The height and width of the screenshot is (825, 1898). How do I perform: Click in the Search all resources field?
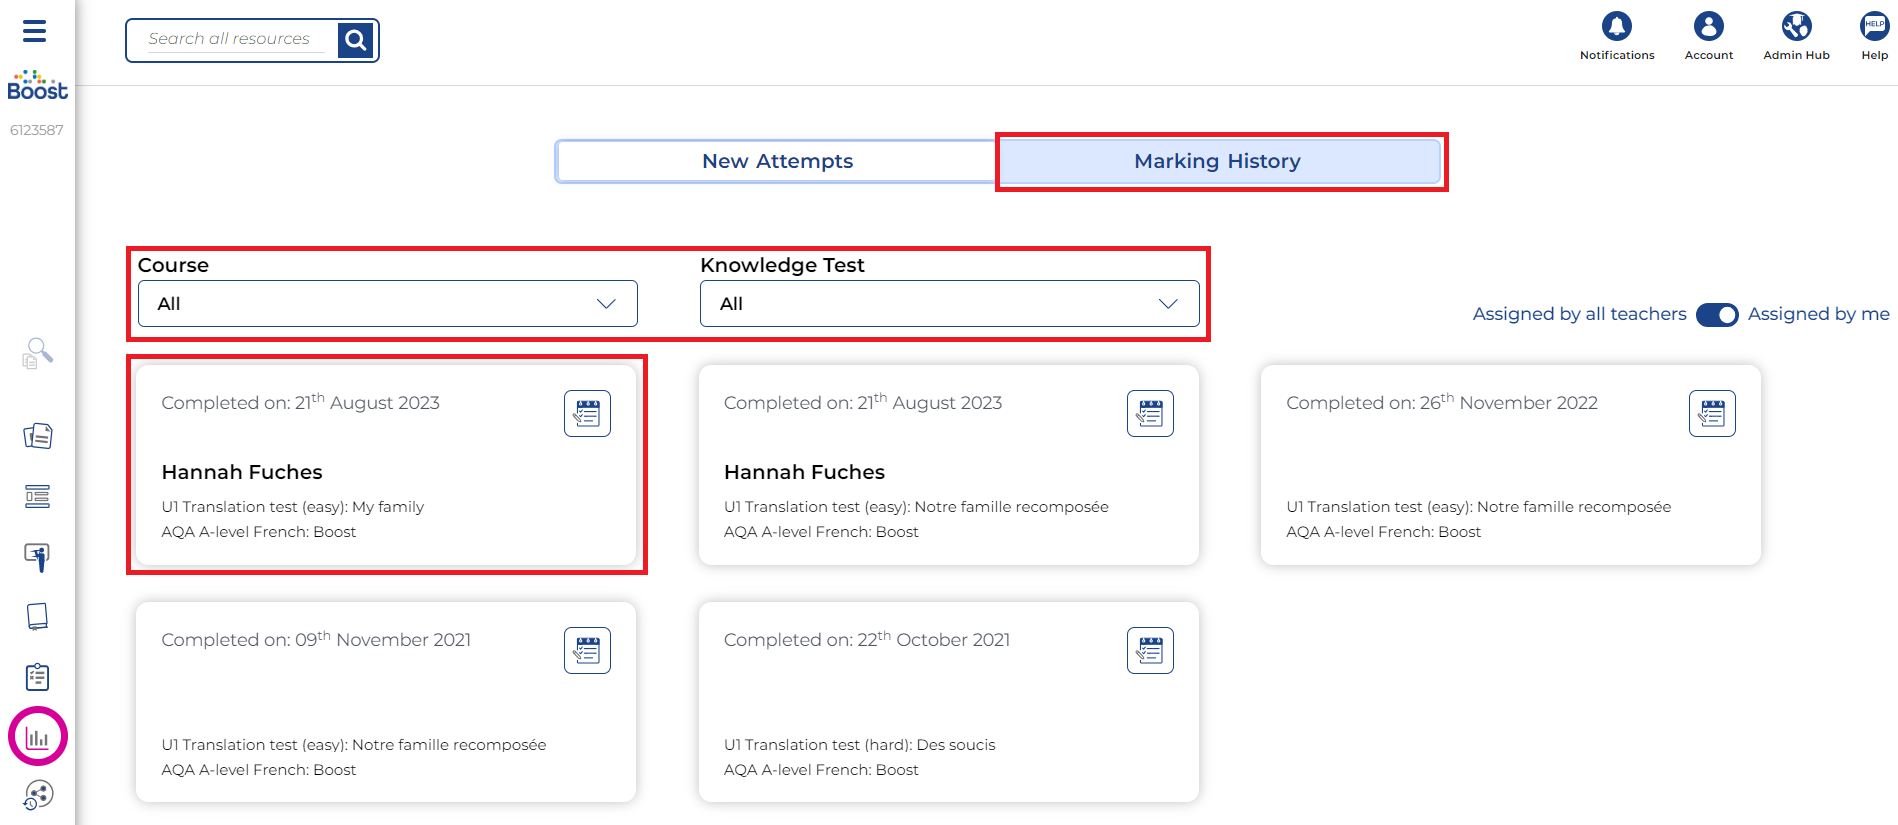[230, 40]
